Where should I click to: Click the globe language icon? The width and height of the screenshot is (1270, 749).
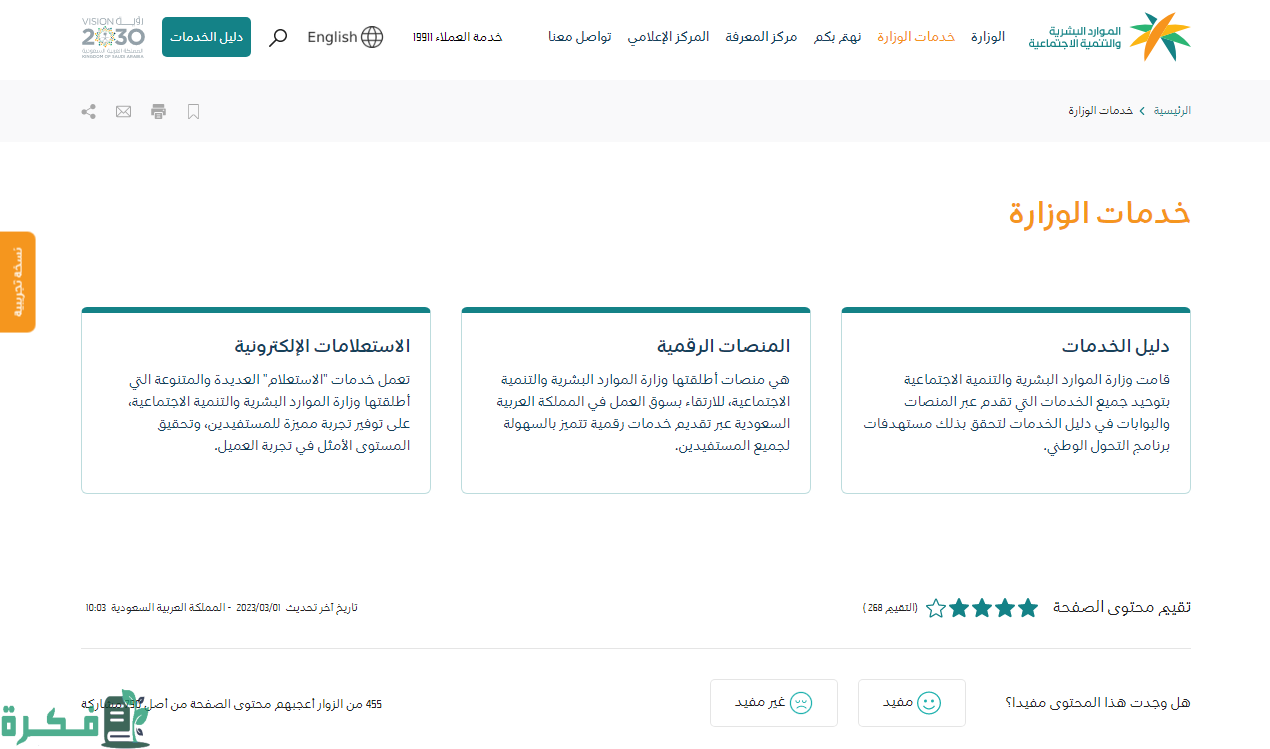click(x=372, y=37)
